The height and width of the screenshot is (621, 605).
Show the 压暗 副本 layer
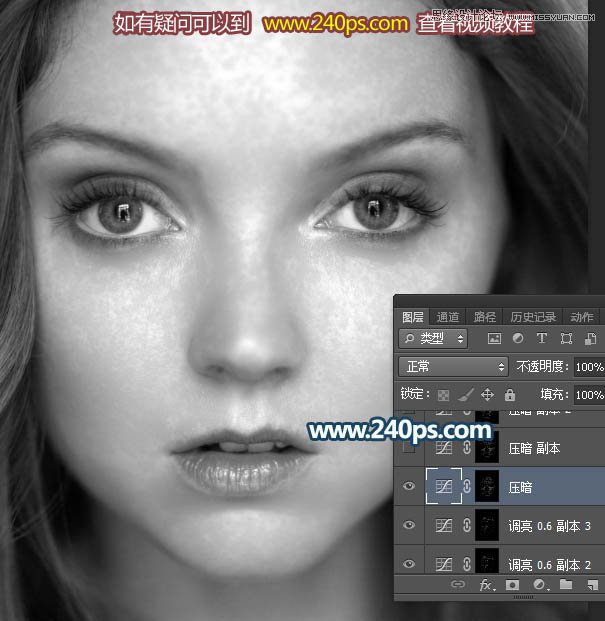point(409,448)
